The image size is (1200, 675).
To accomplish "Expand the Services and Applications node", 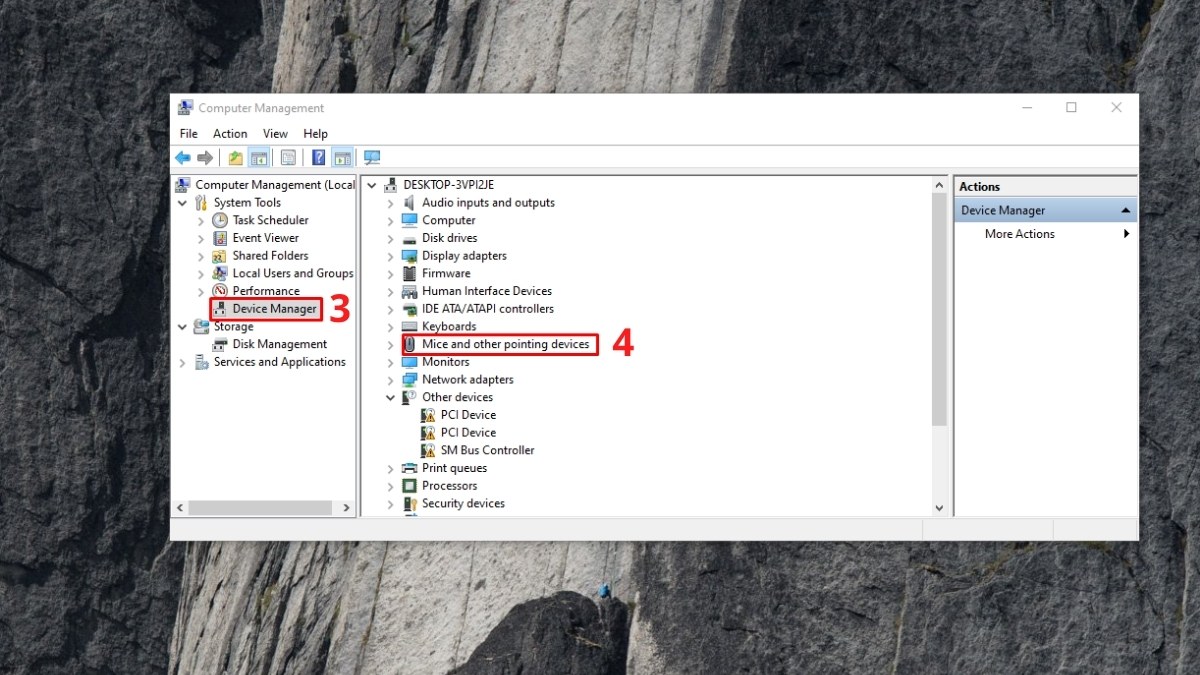I will (x=182, y=362).
